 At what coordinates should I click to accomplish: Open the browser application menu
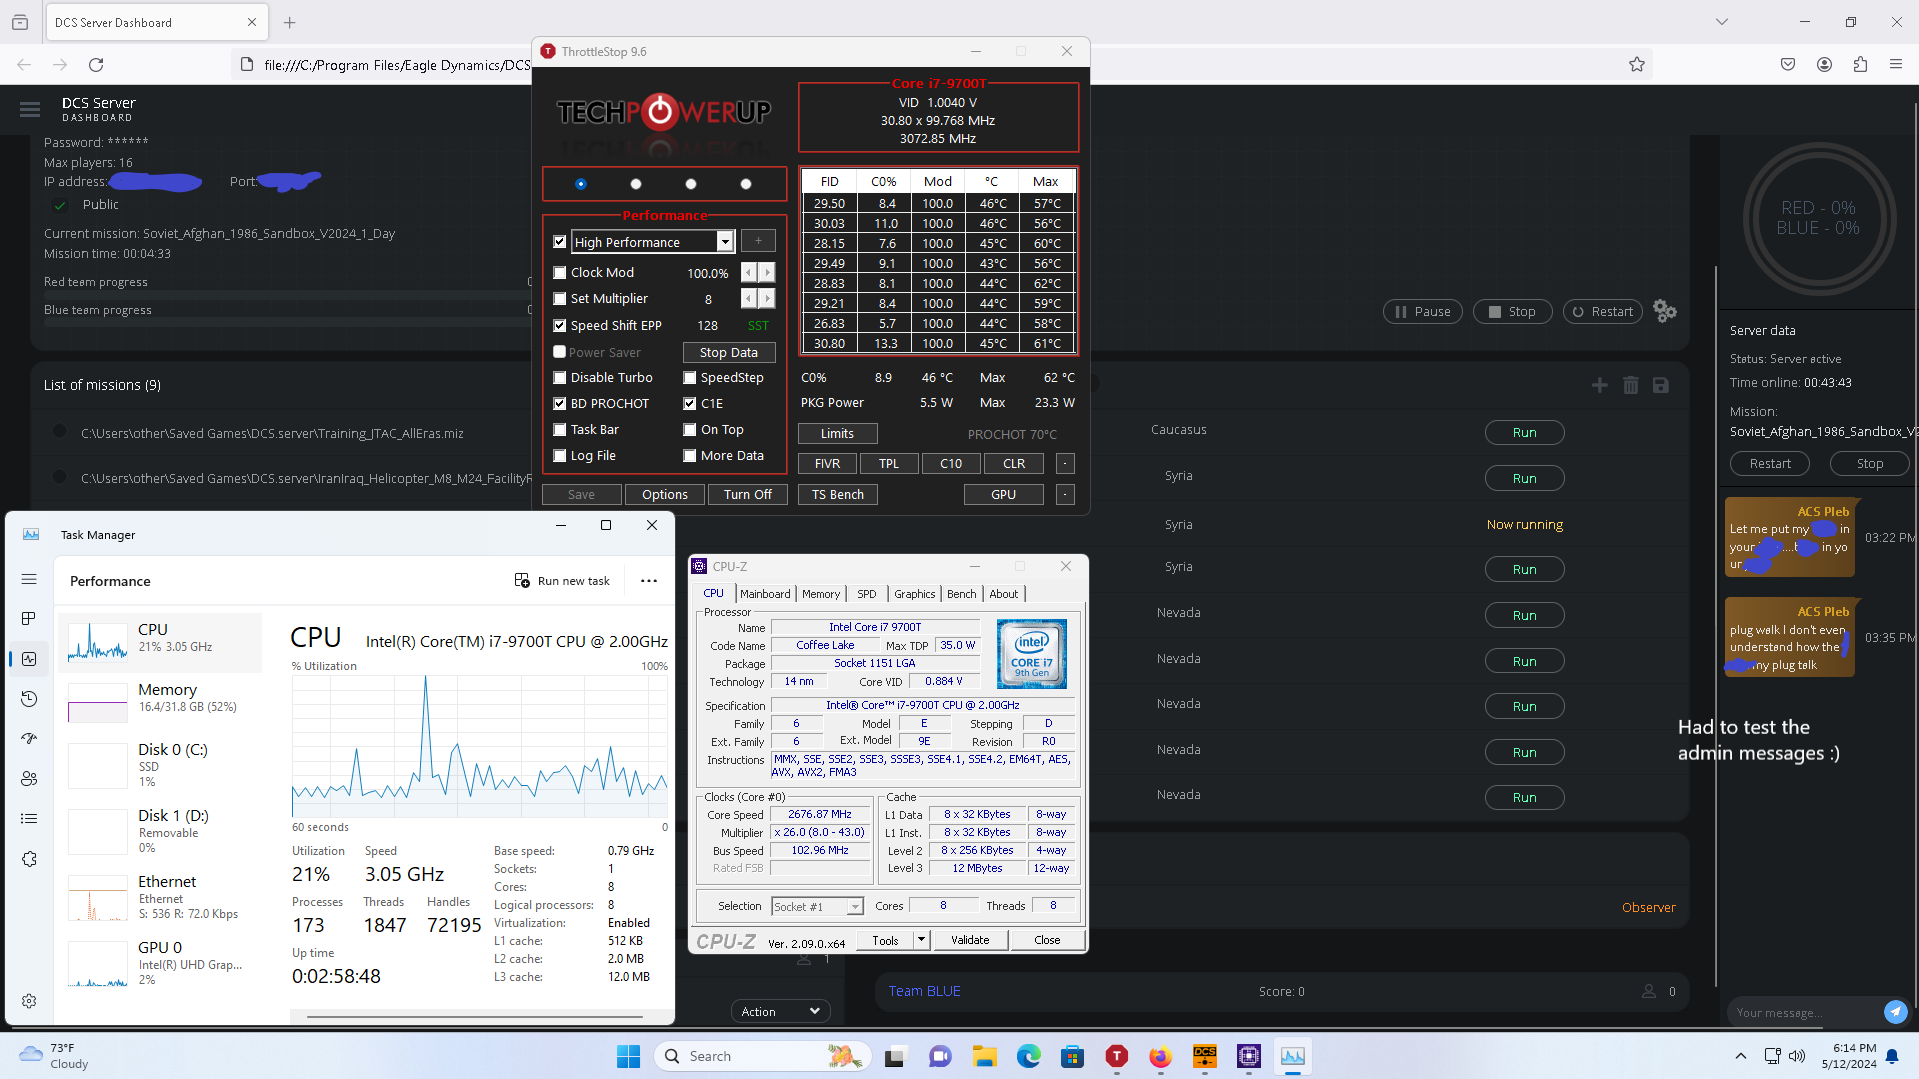pos(1896,64)
